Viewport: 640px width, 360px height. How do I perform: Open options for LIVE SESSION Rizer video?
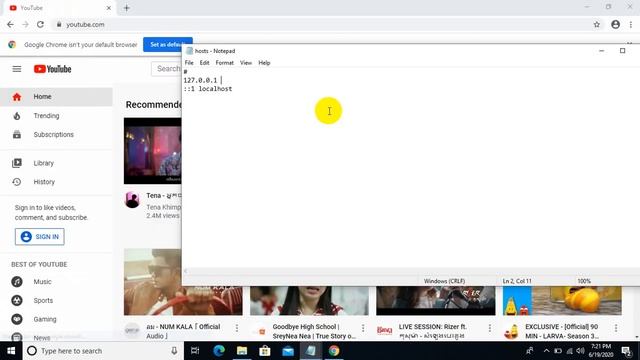point(490,328)
